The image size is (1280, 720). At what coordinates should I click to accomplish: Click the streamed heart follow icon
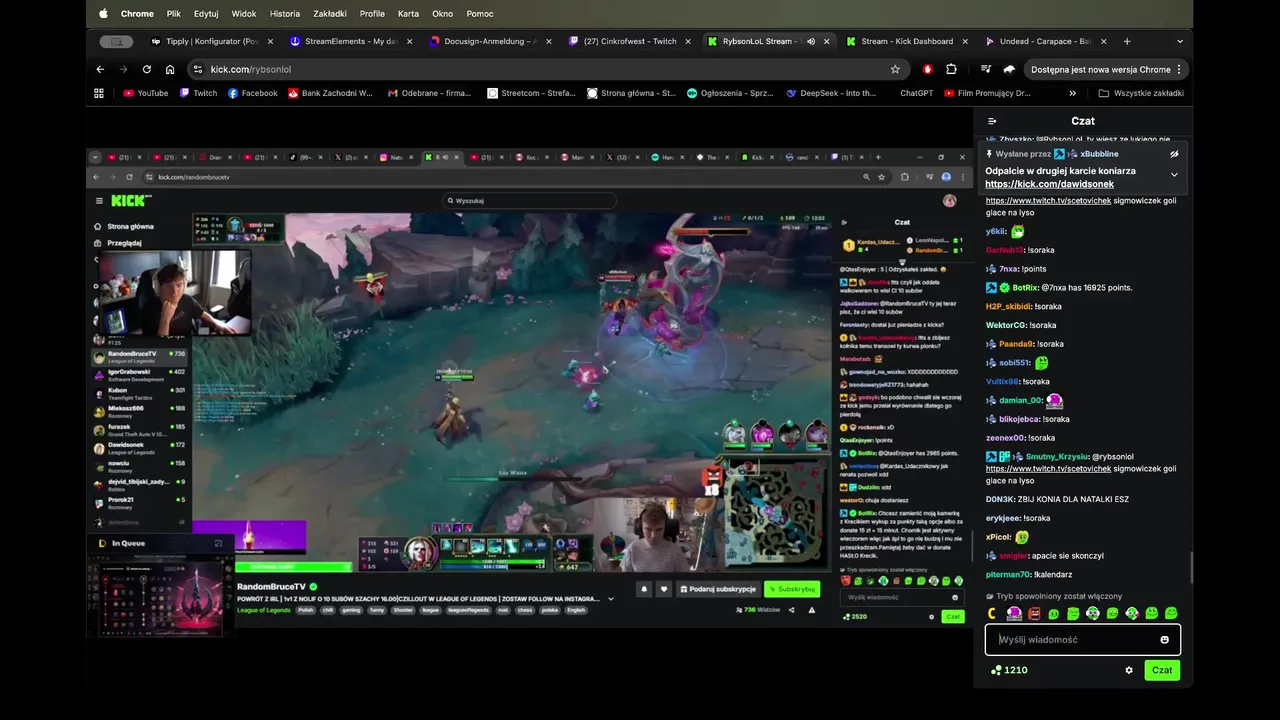point(663,589)
